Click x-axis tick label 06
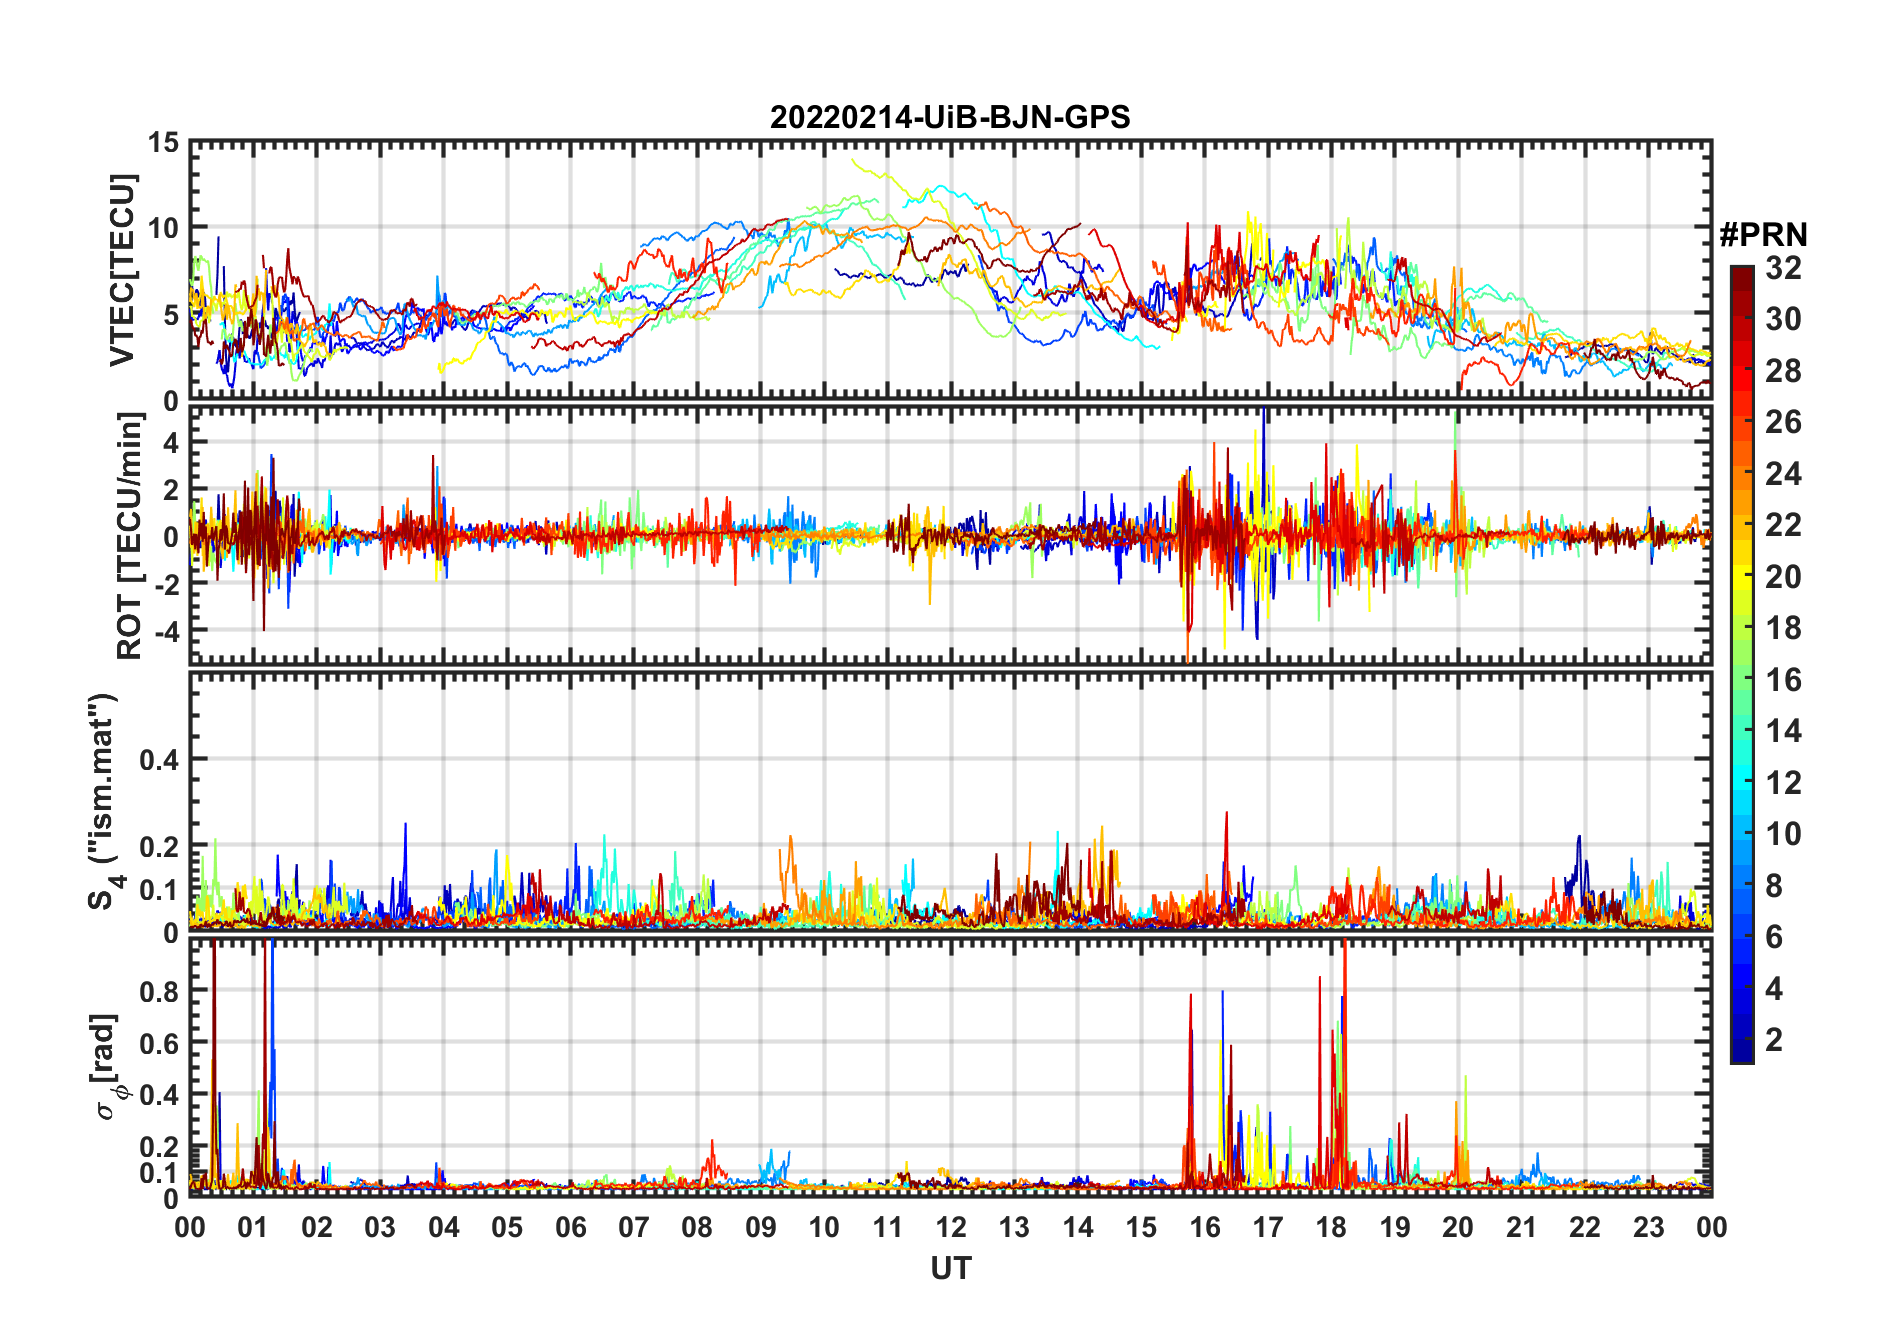The height and width of the screenshot is (1330, 1902). point(570,1227)
